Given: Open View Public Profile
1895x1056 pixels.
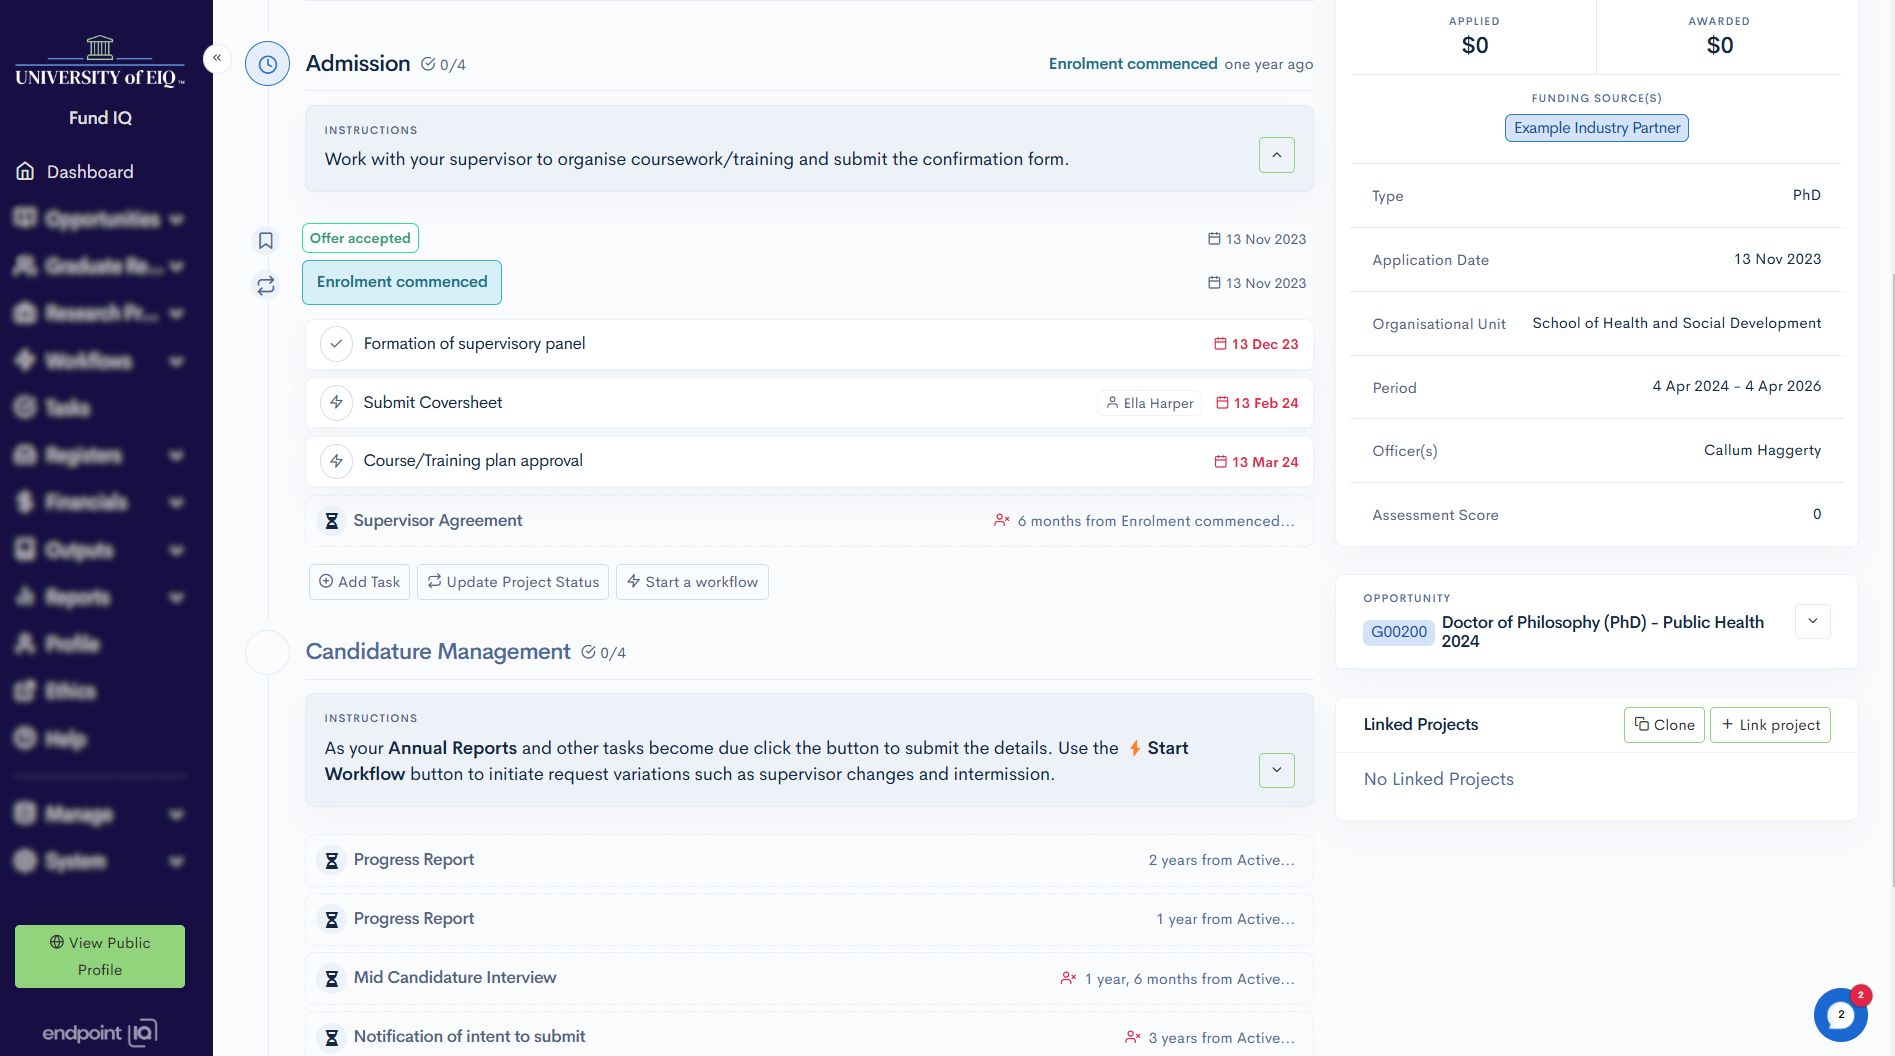Looking at the screenshot, I should coord(100,956).
